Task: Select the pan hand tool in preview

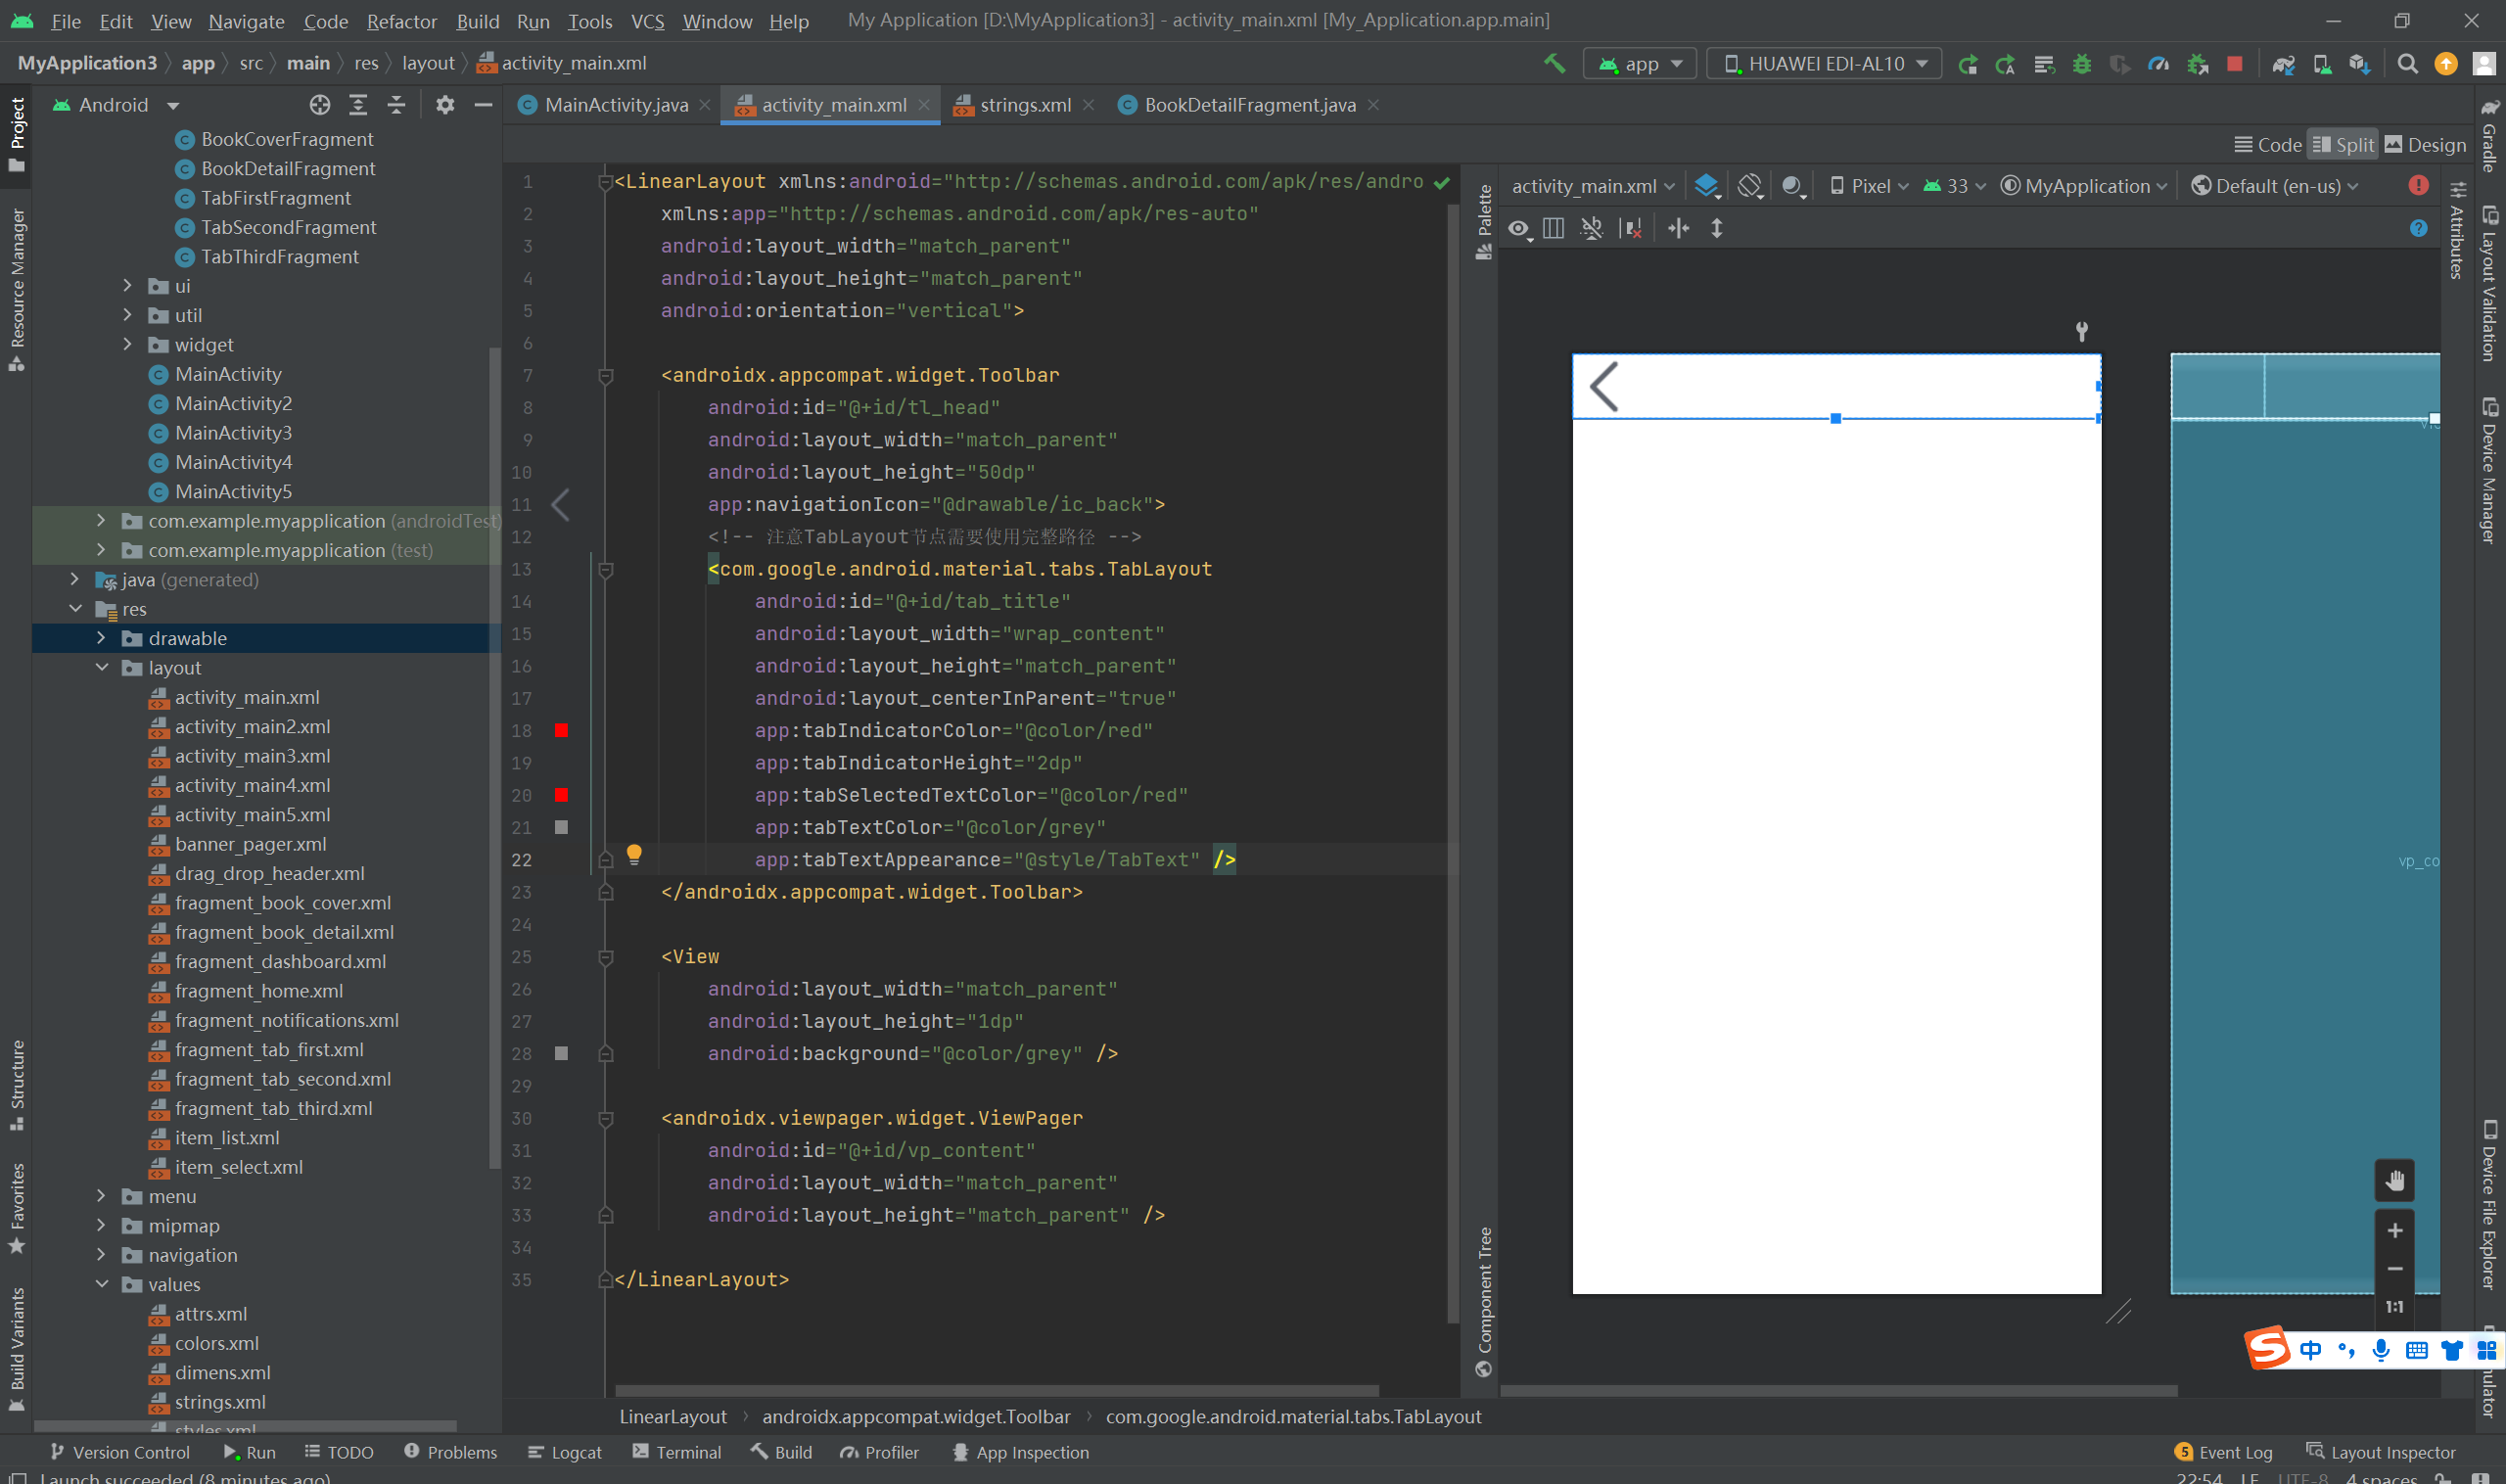Action: (x=2394, y=1180)
